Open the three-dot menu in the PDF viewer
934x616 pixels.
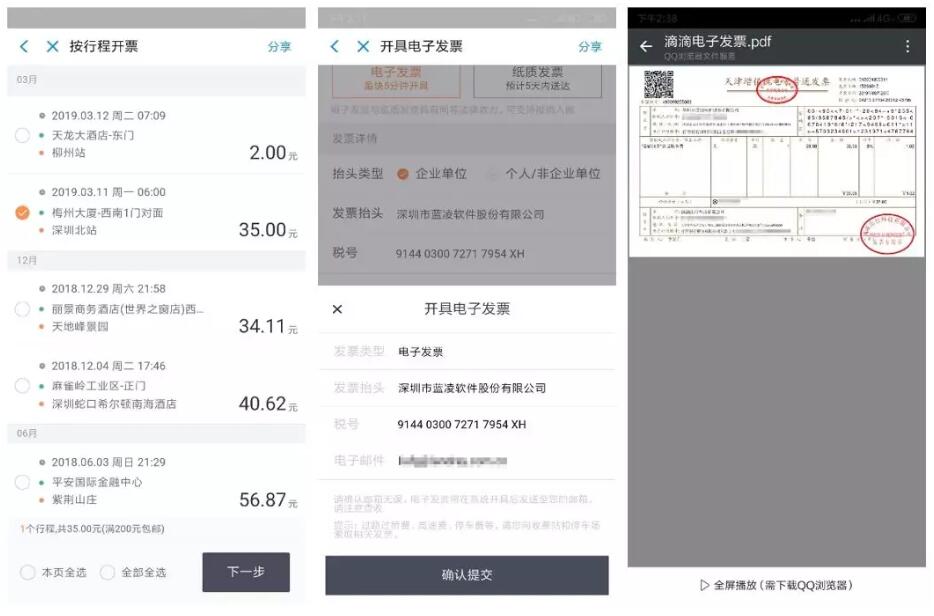tap(907, 46)
